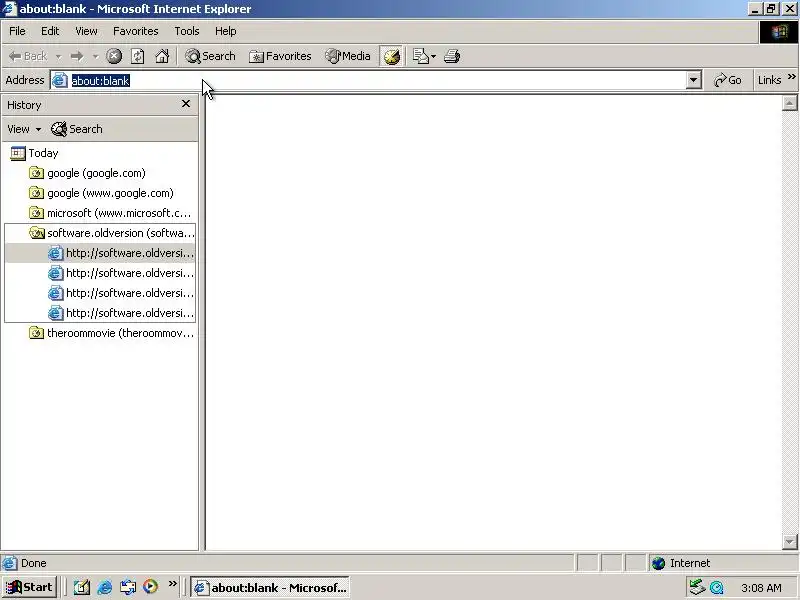Open the Favorites toolbar button

click(280, 56)
